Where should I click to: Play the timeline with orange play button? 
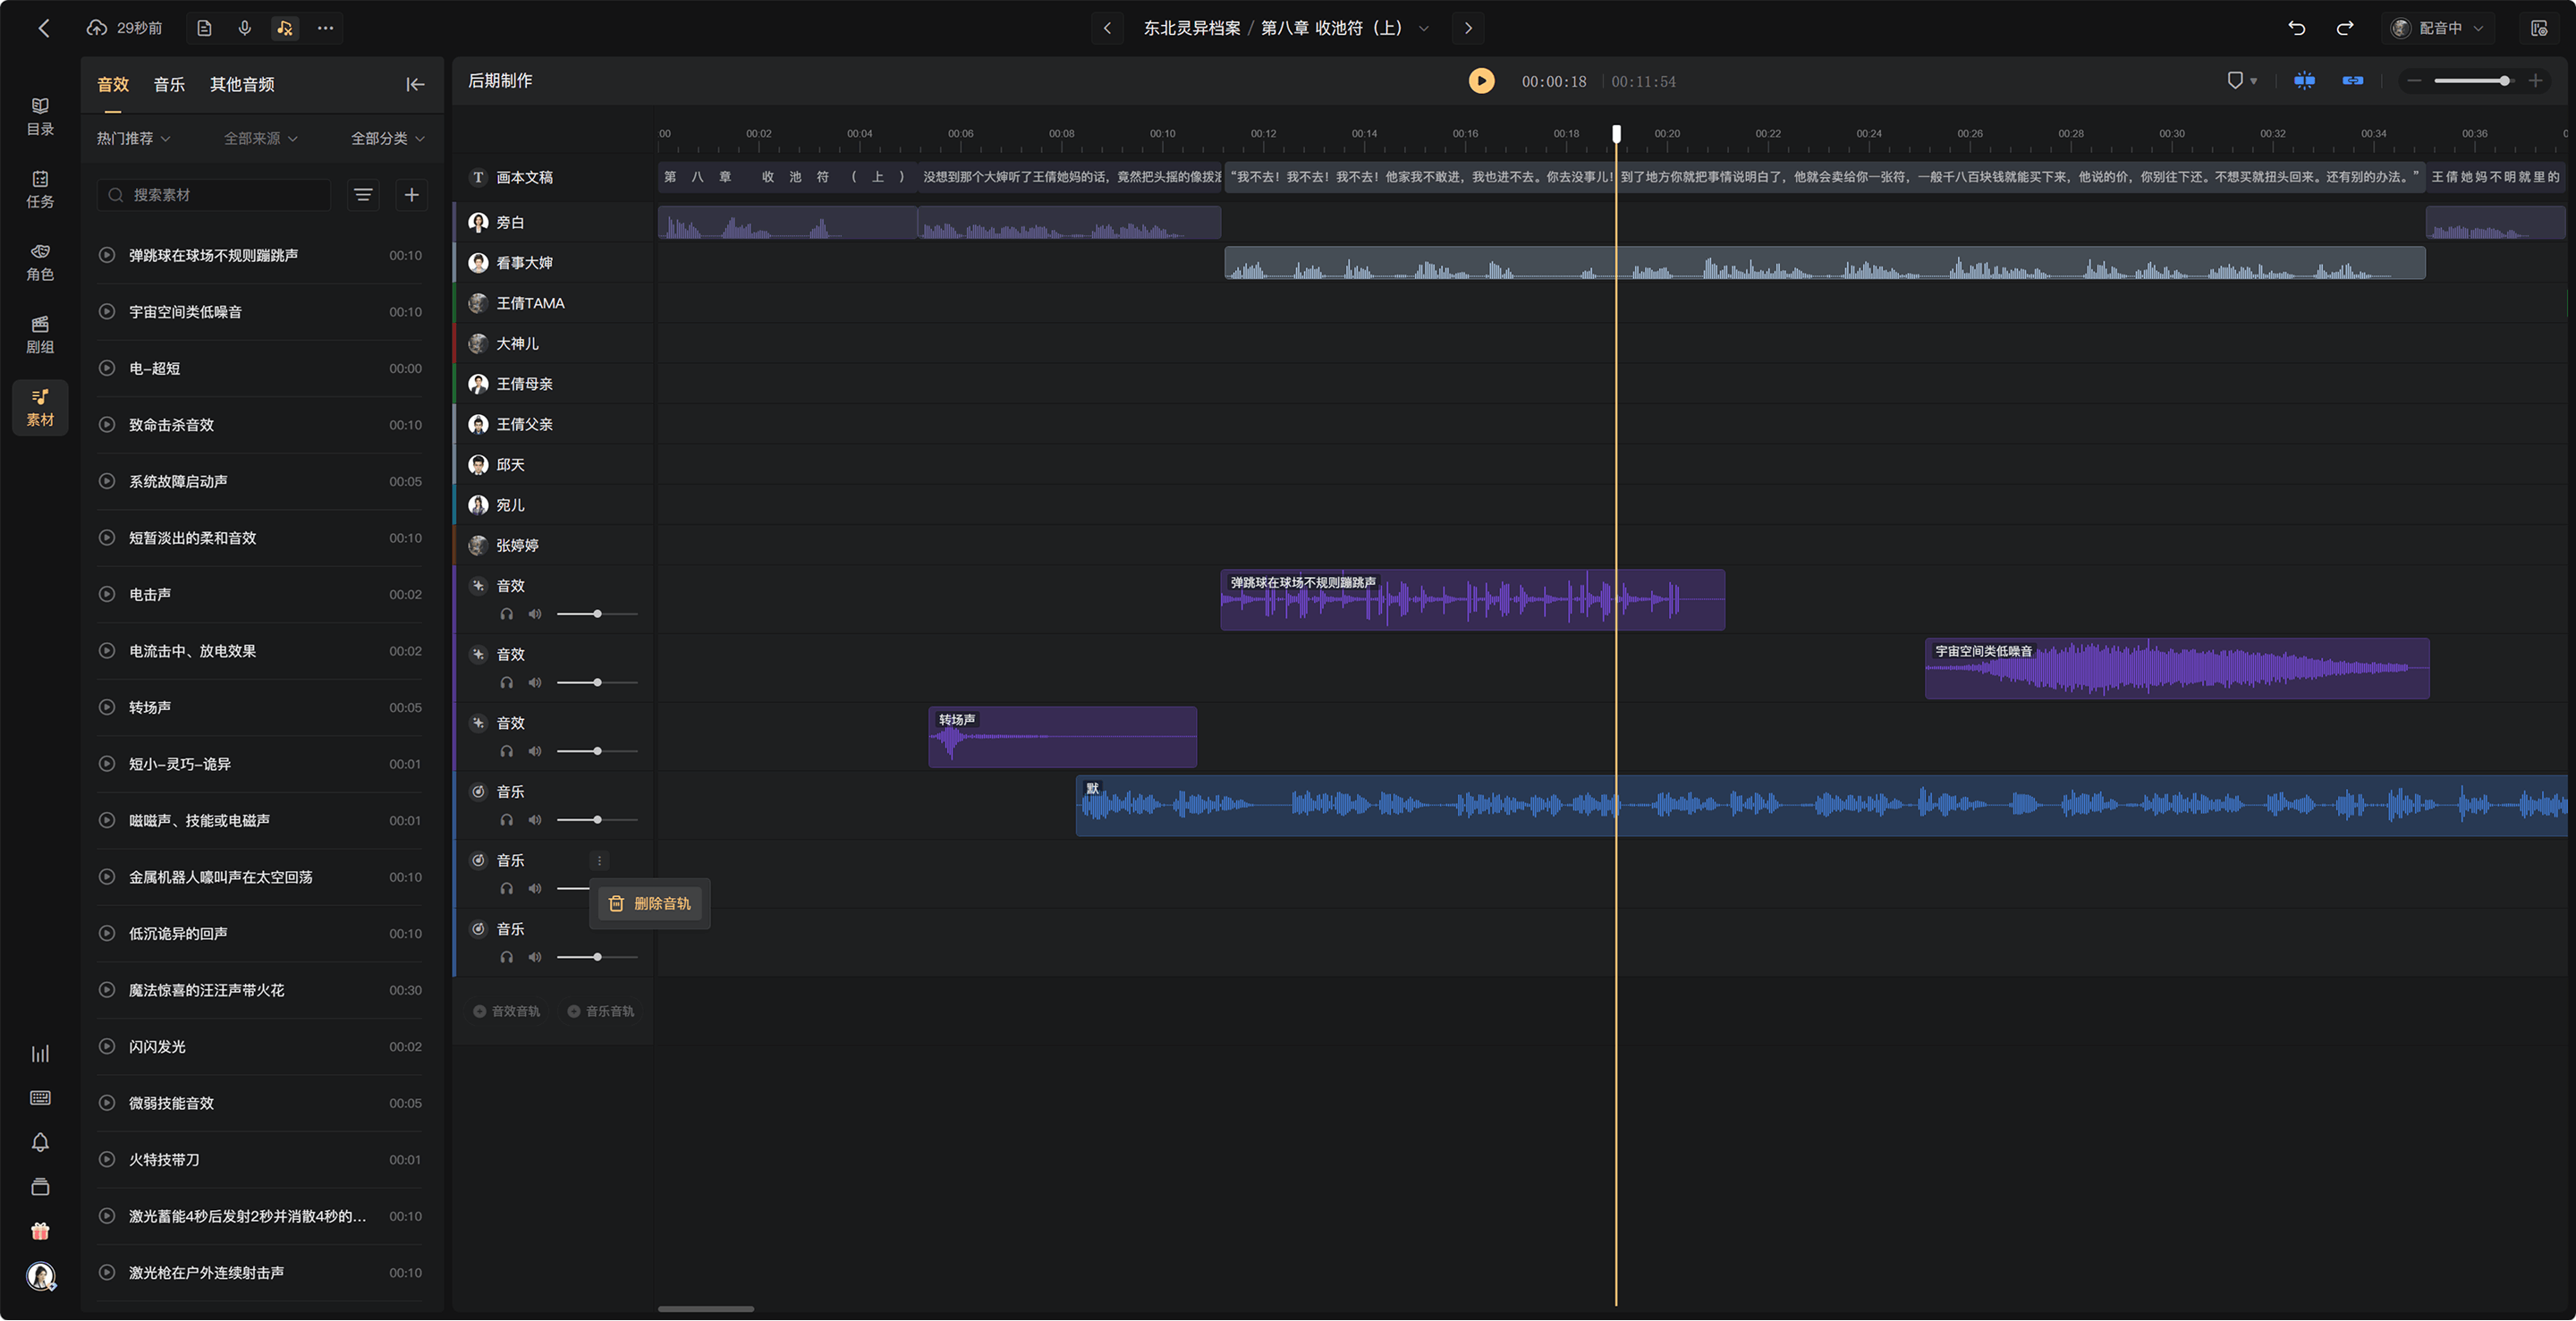pyautogui.click(x=1481, y=81)
